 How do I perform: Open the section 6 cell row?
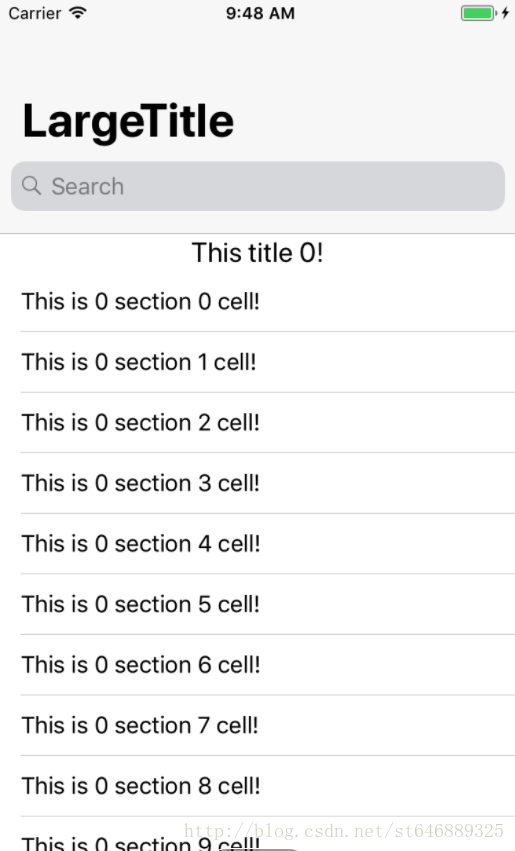[x=258, y=665]
